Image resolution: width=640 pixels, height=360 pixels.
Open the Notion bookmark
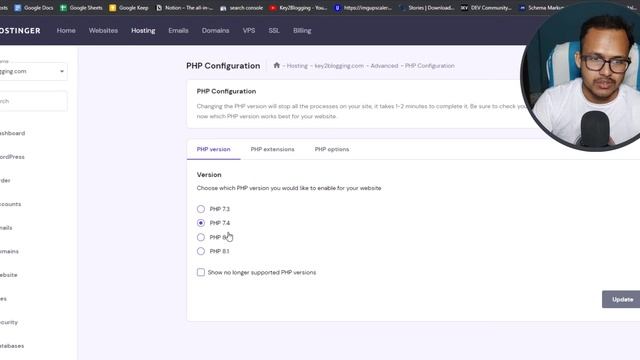(x=184, y=8)
